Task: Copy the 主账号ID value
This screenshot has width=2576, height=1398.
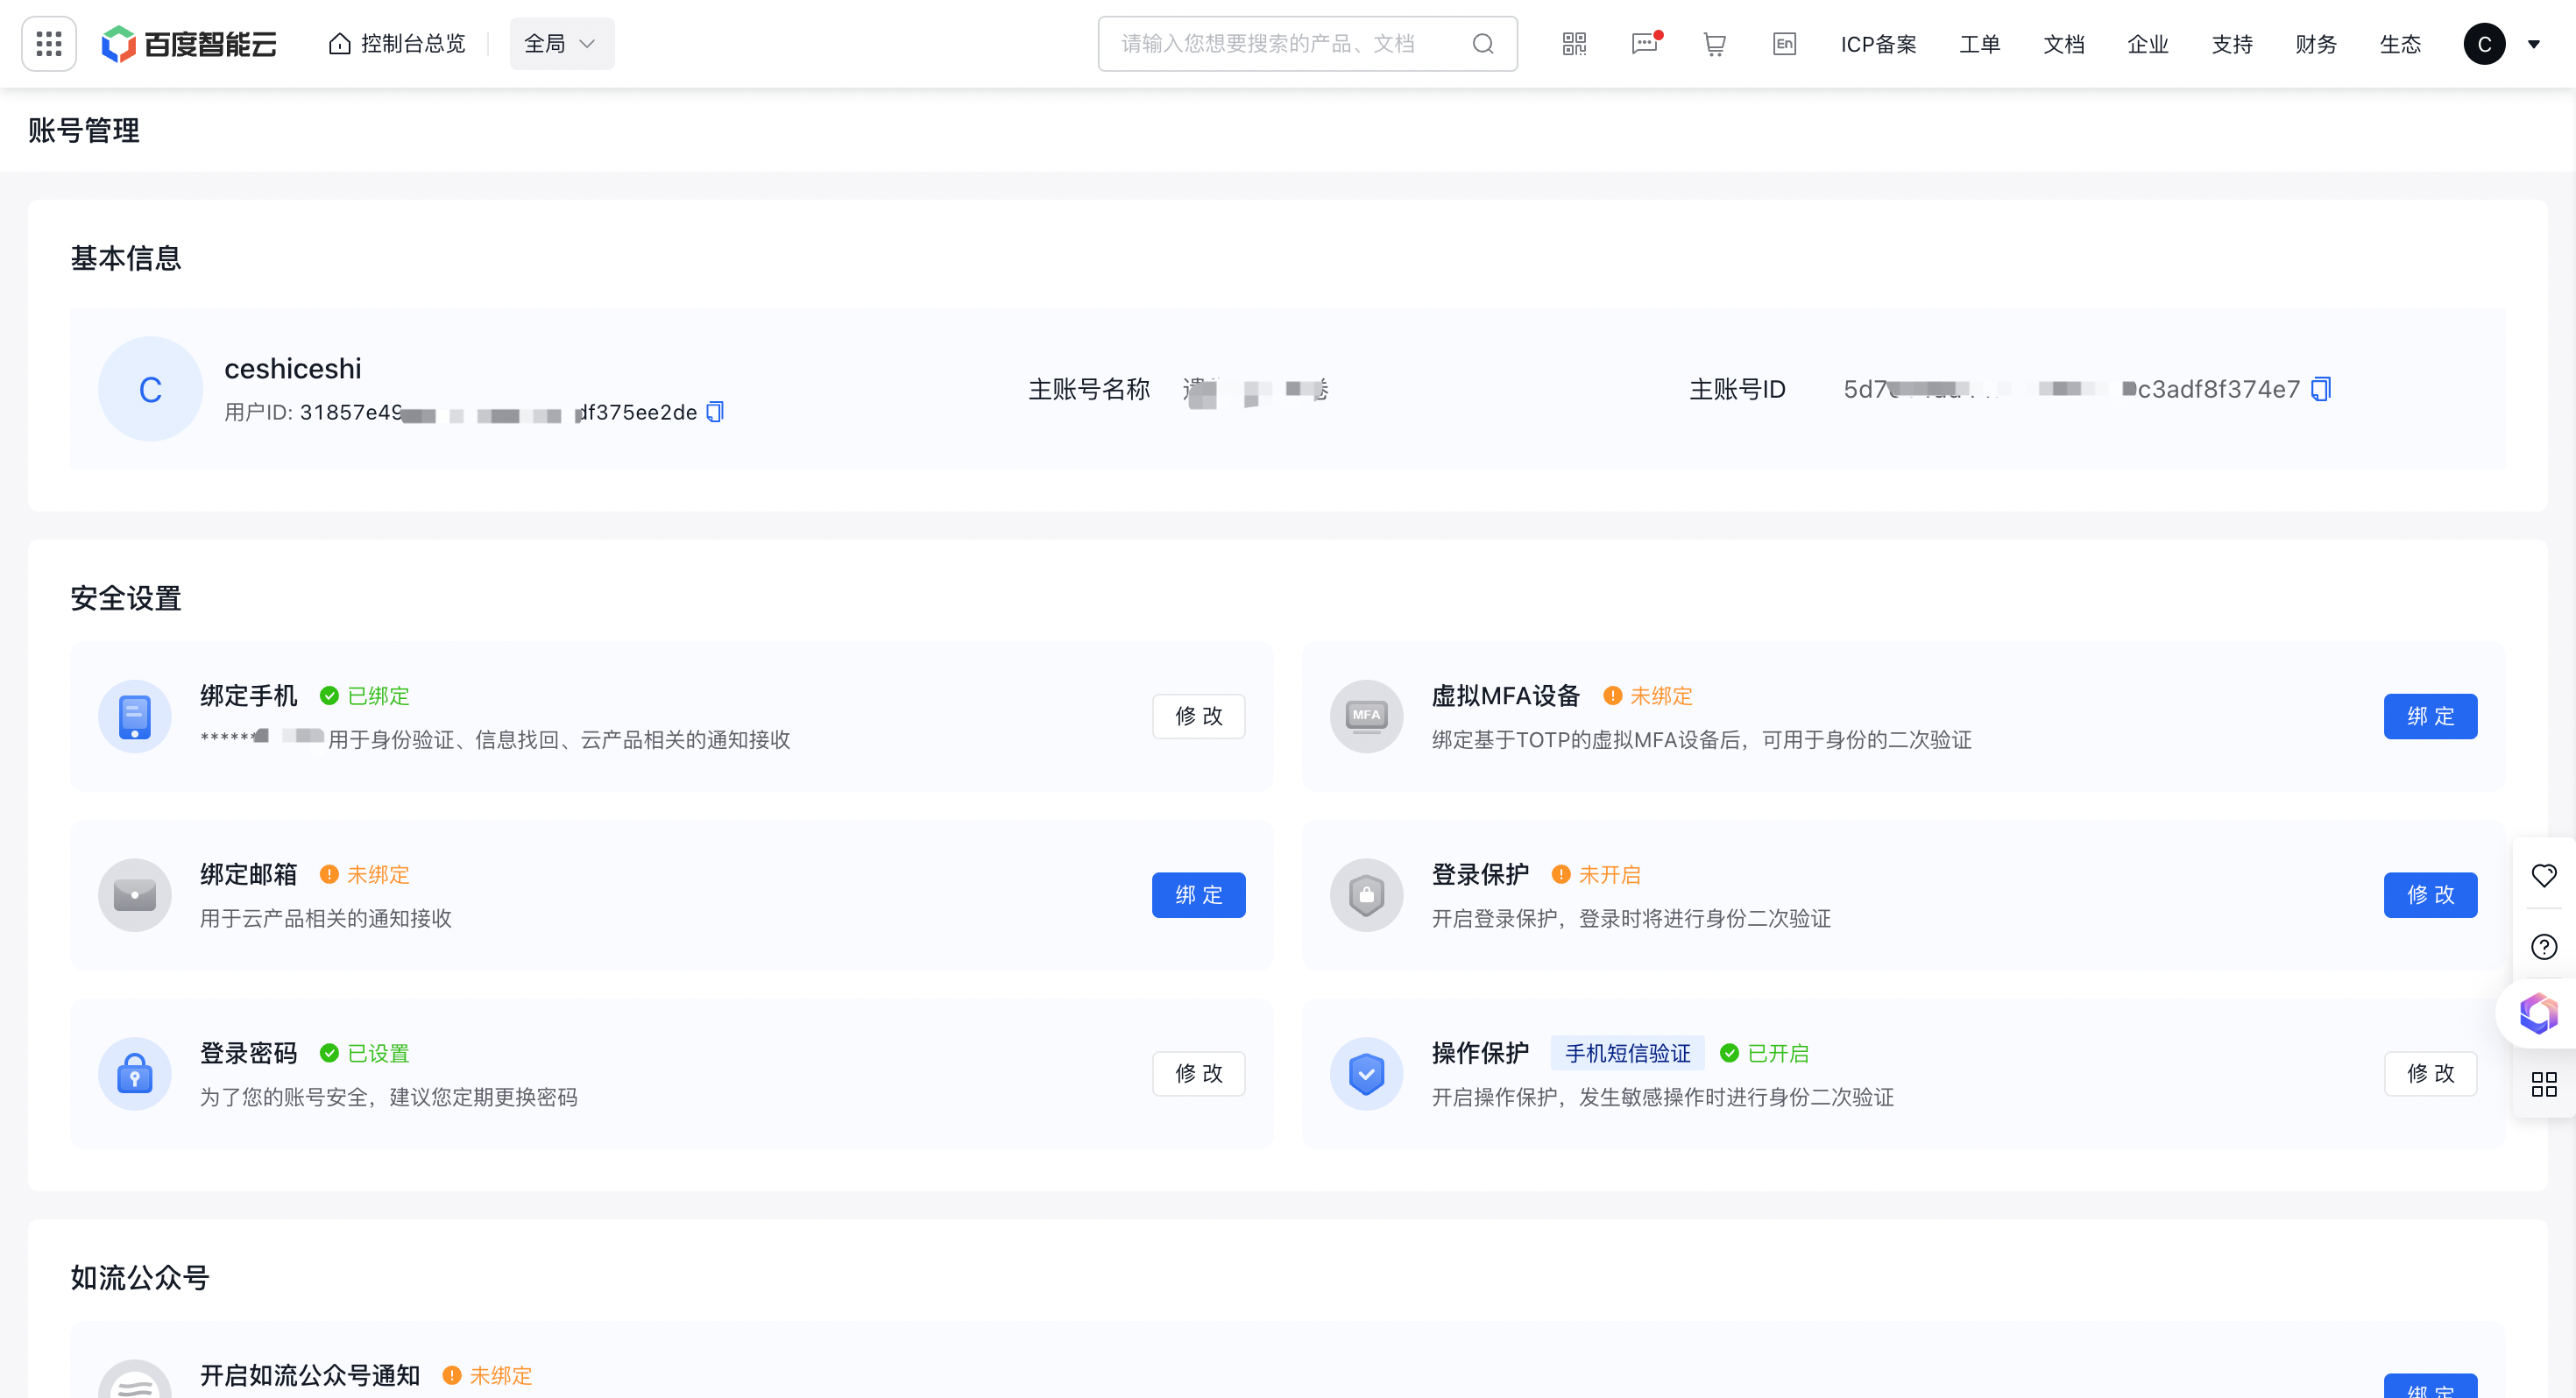Action: (x=2321, y=389)
